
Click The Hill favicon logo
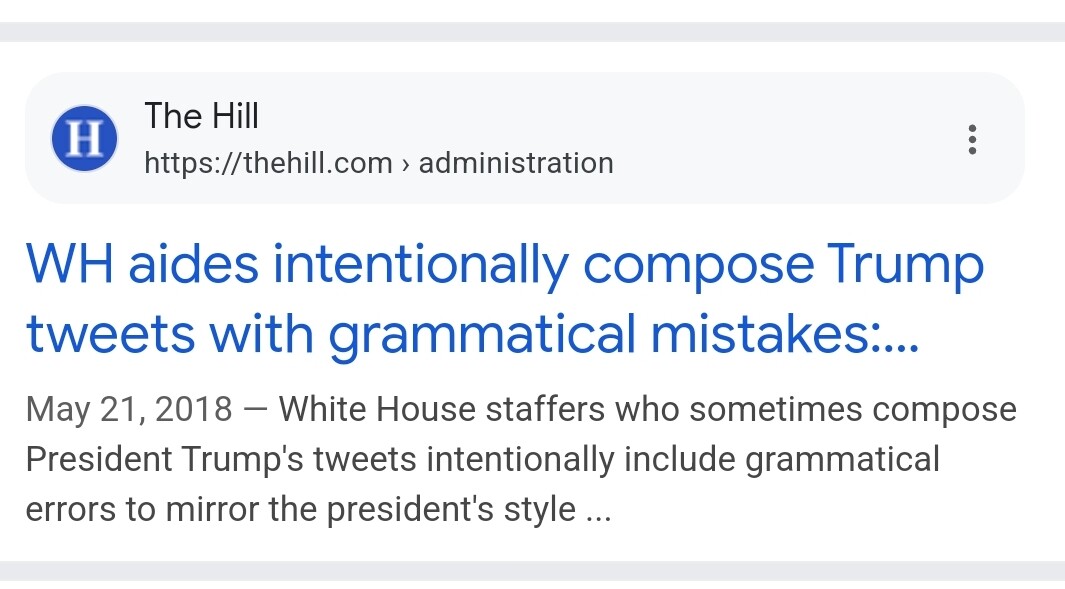point(84,138)
